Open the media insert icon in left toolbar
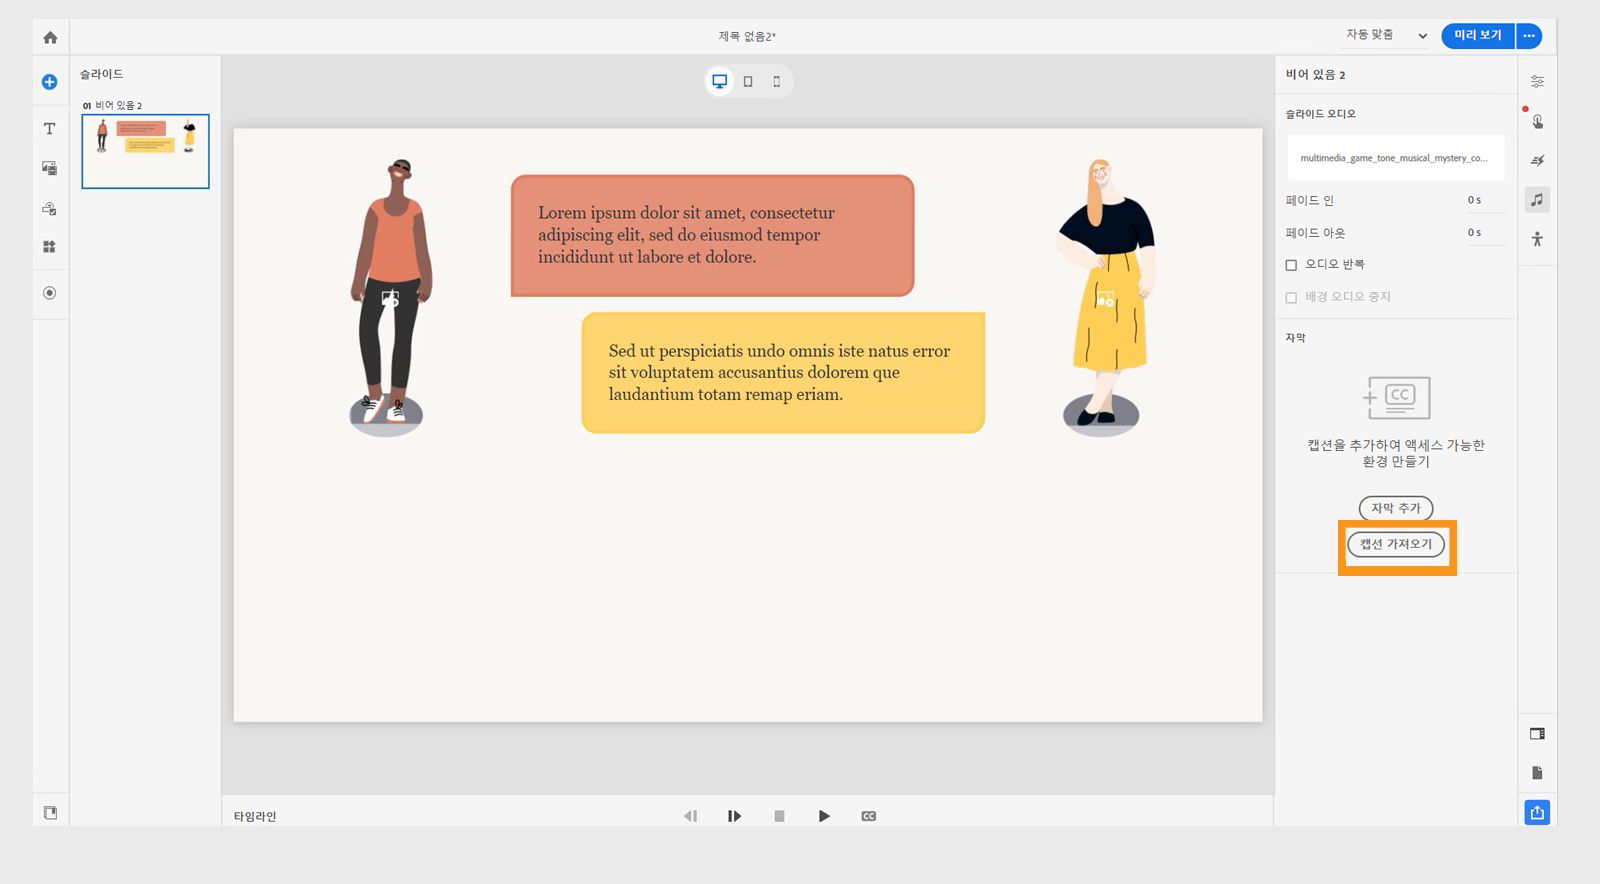 [x=49, y=168]
